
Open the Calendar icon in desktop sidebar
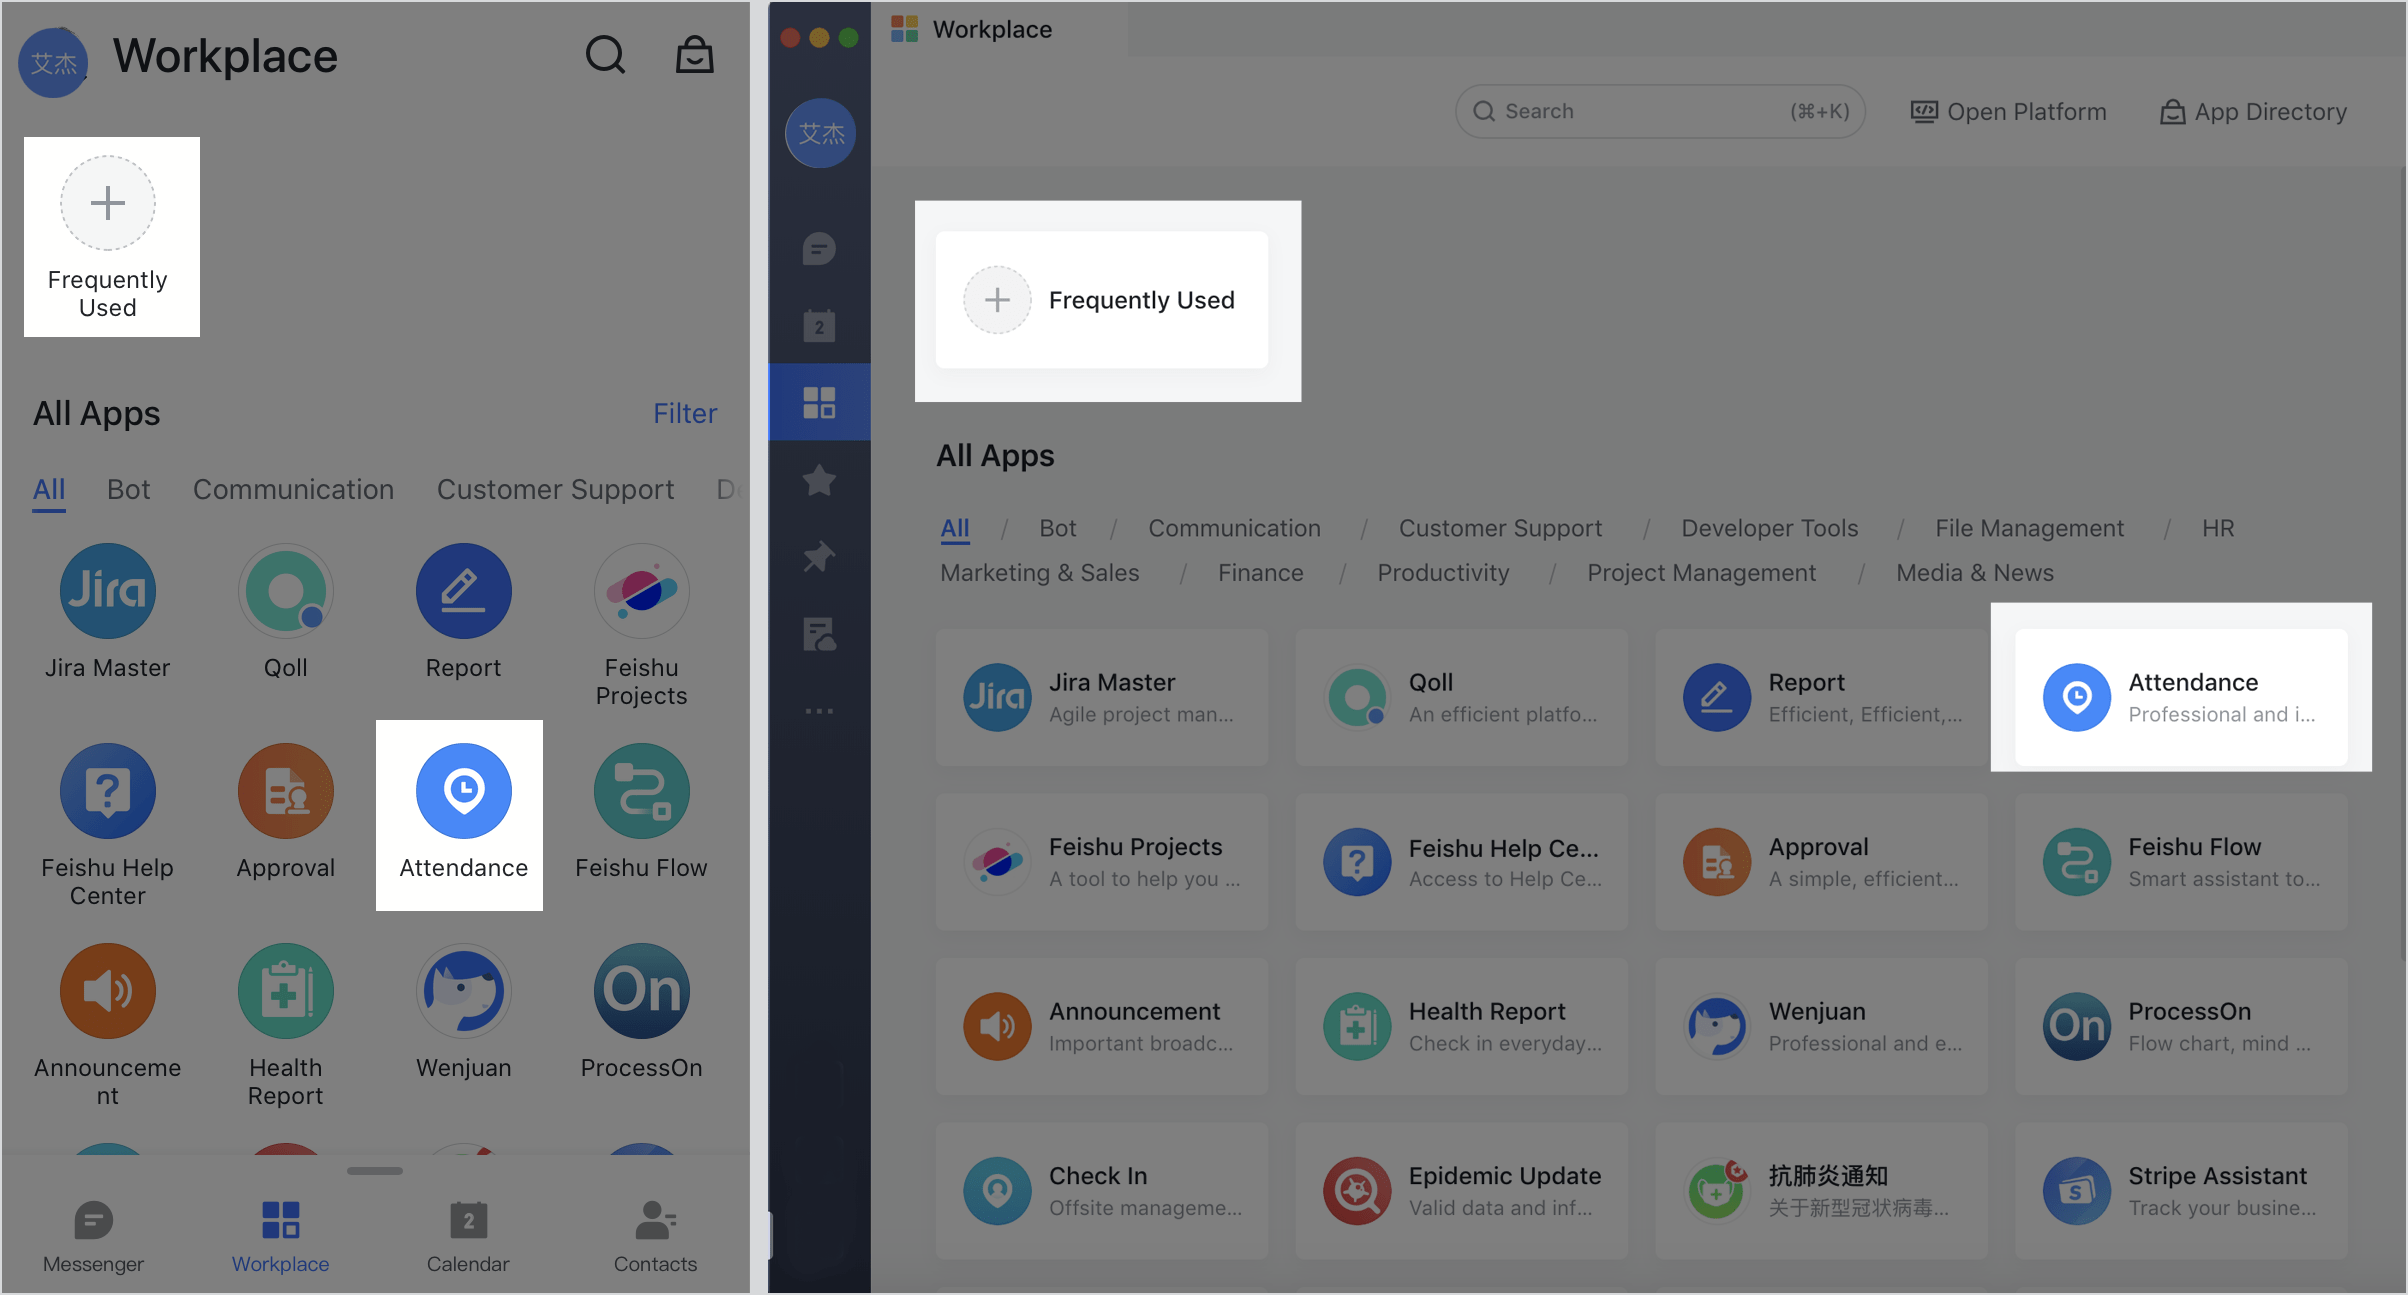coord(819,325)
